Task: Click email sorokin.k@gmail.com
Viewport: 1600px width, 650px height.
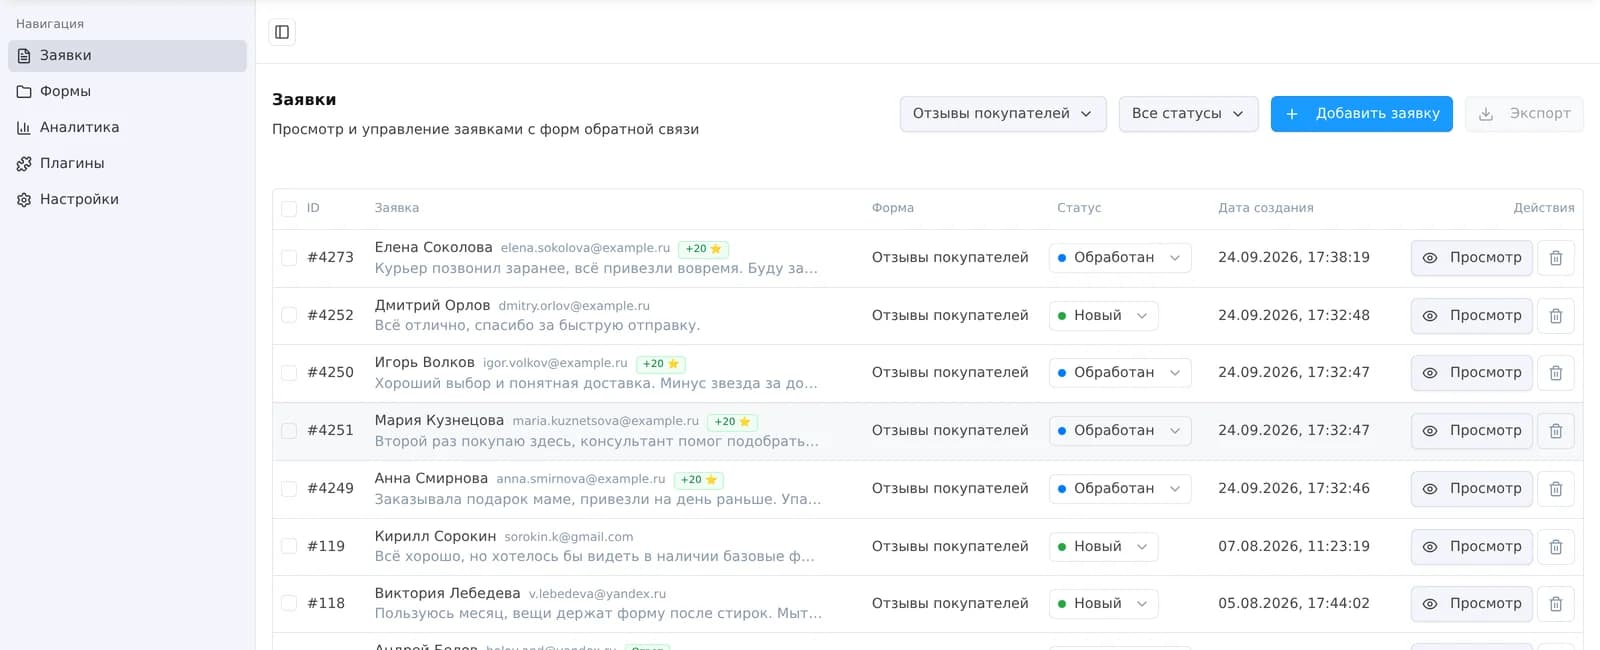Action: 569,537
